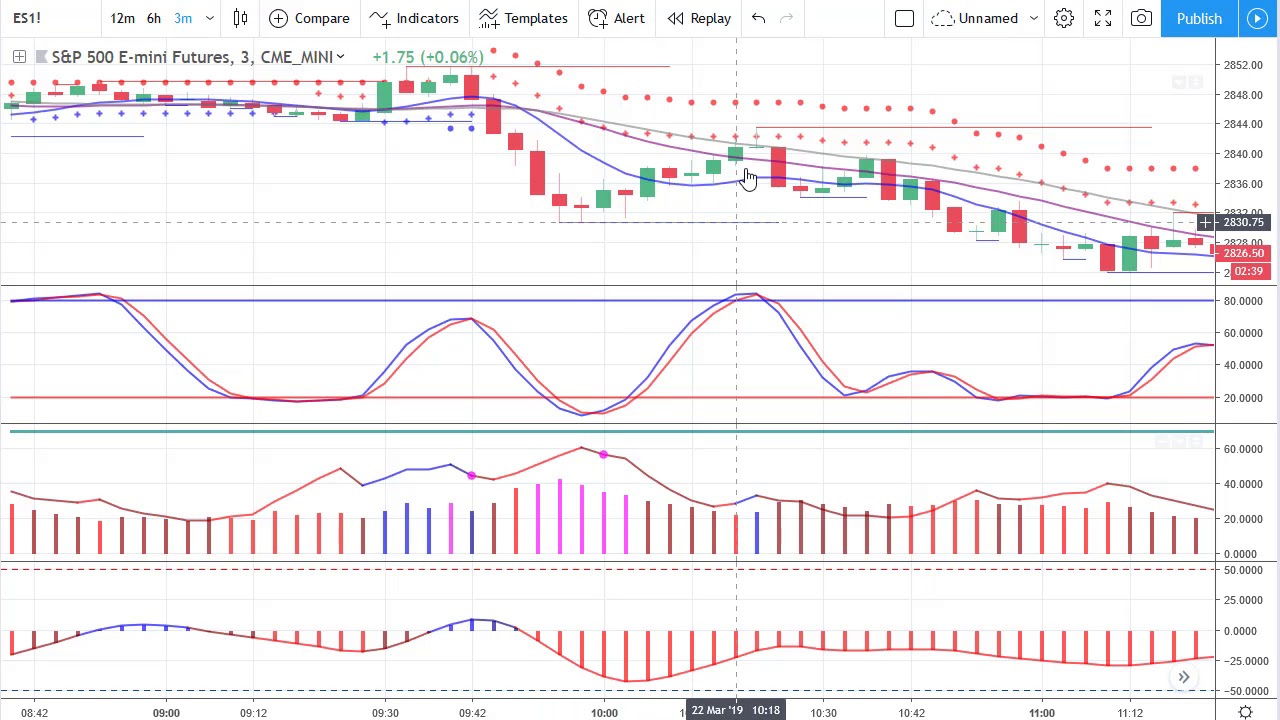Open chart settings gear
Image resolution: width=1280 pixels, height=720 pixels.
tap(1064, 18)
